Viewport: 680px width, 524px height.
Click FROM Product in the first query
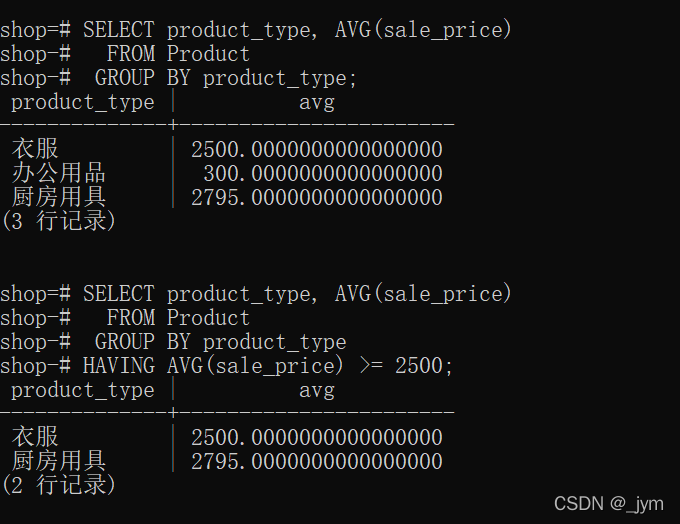(x=178, y=54)
